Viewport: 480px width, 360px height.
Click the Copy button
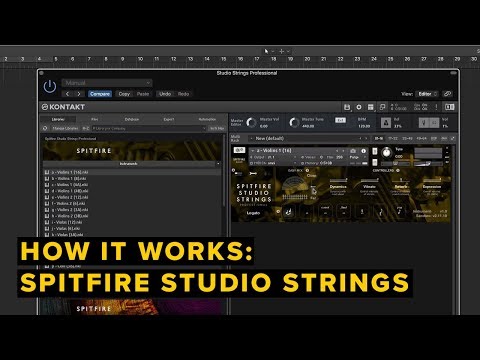pyautogui.click(x=124, y=94)
